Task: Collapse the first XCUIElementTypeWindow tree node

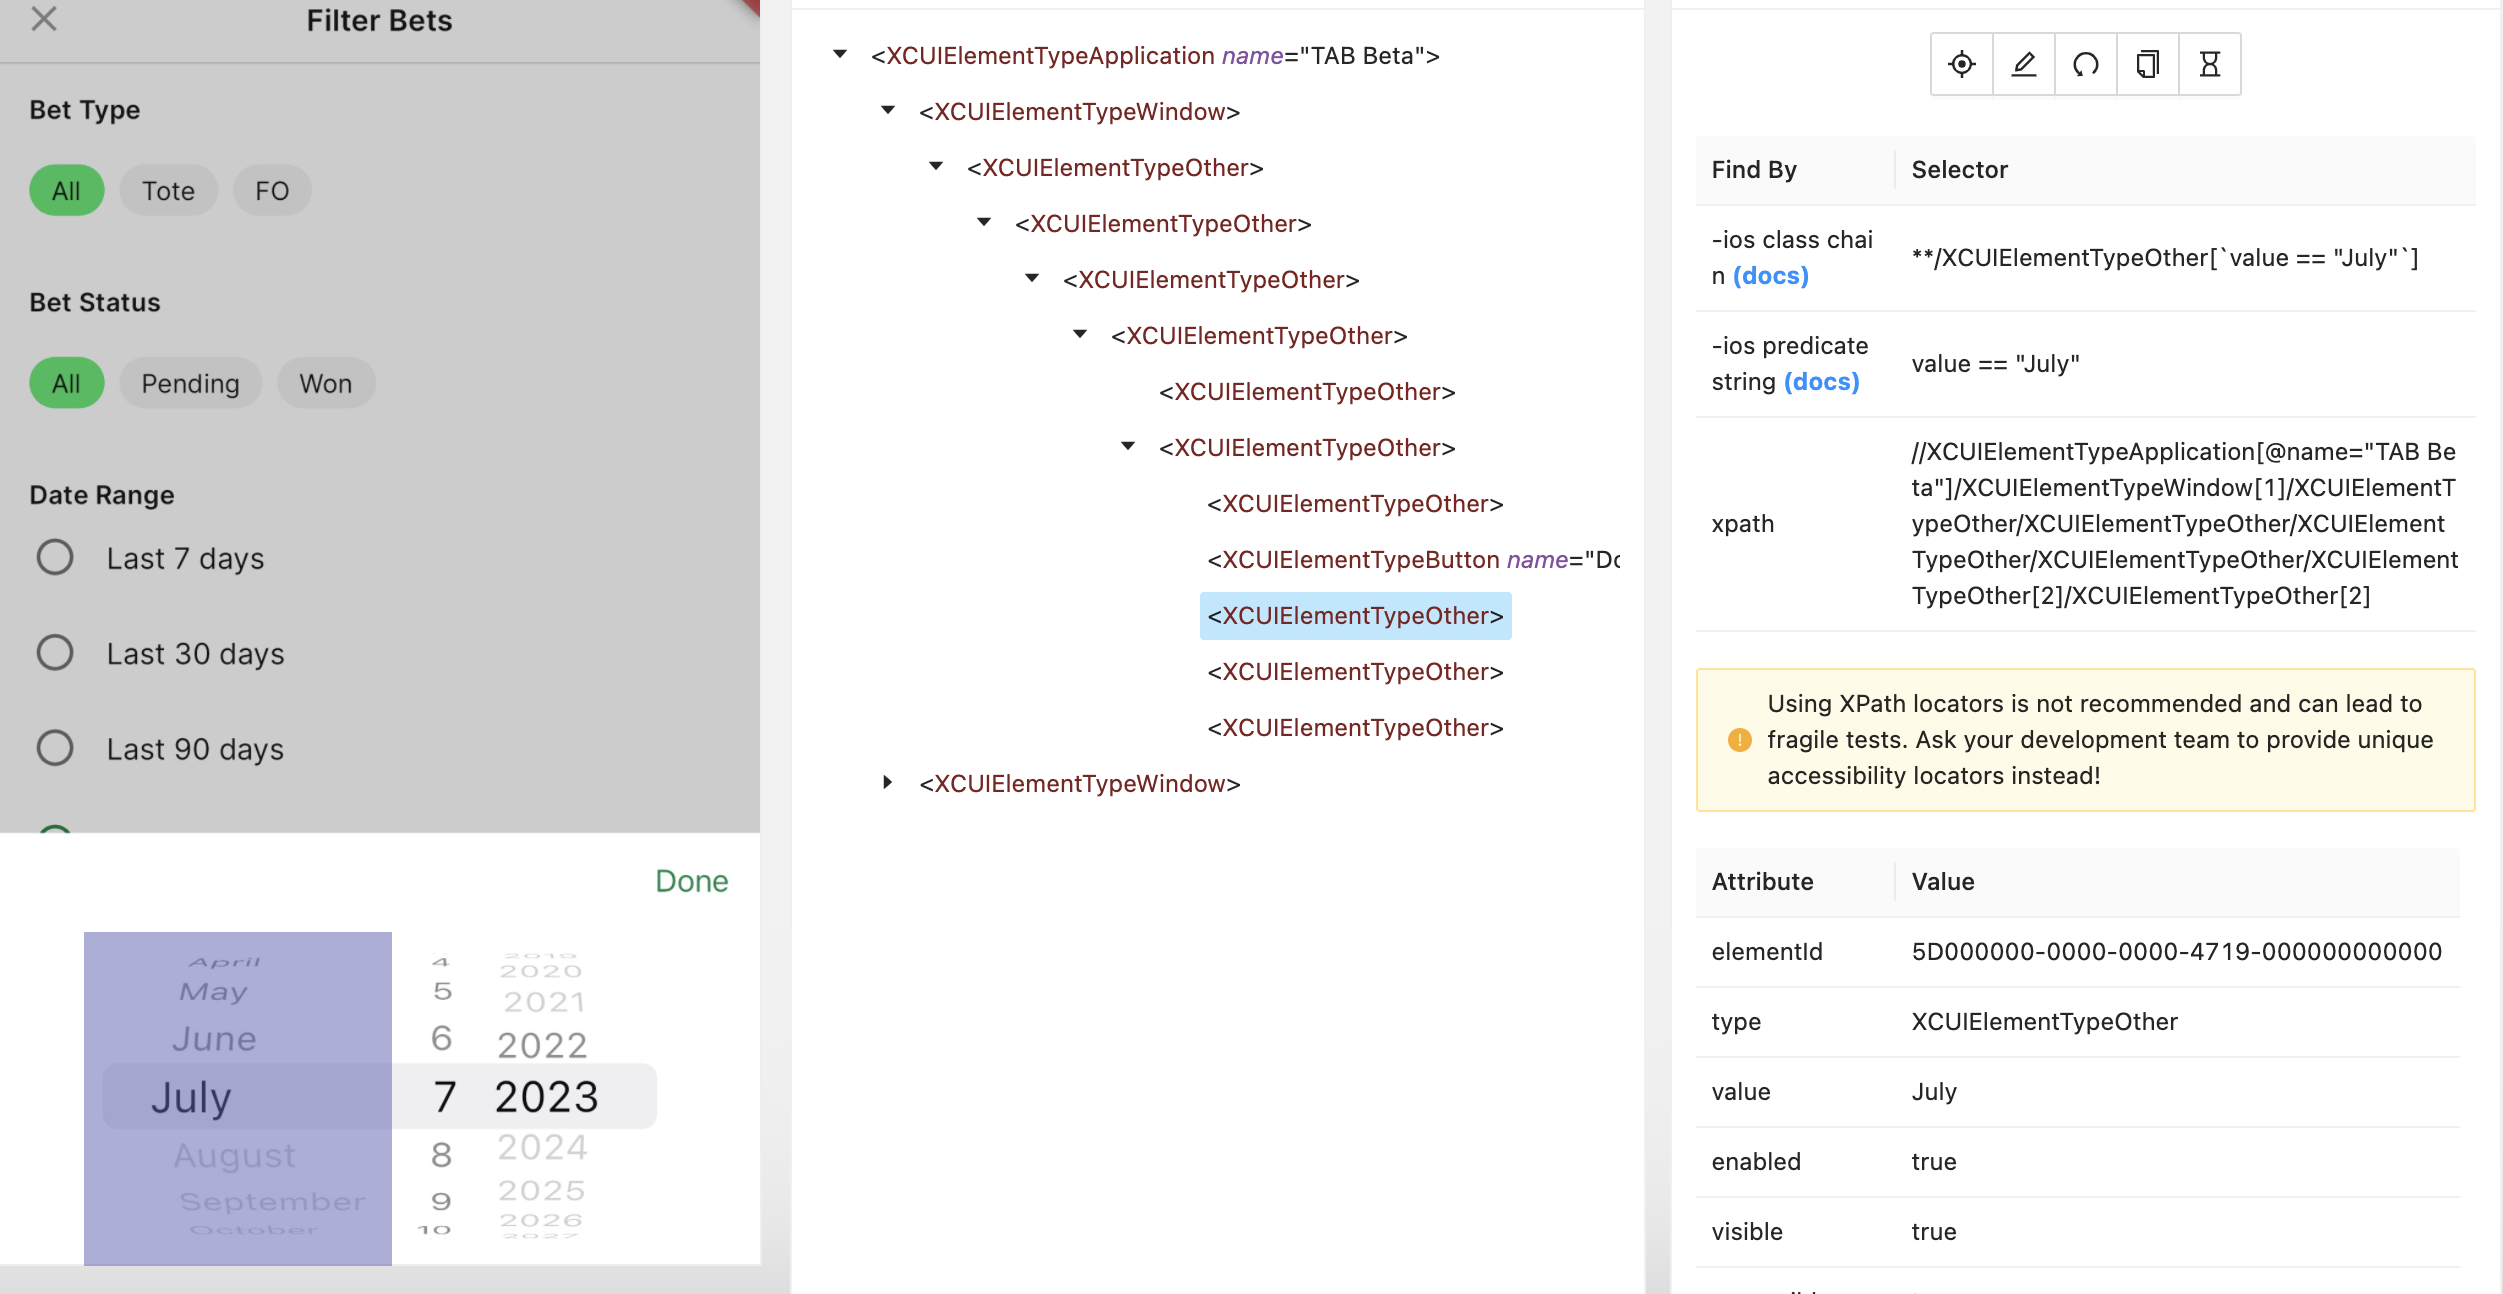Action: [x=887, y=111]
